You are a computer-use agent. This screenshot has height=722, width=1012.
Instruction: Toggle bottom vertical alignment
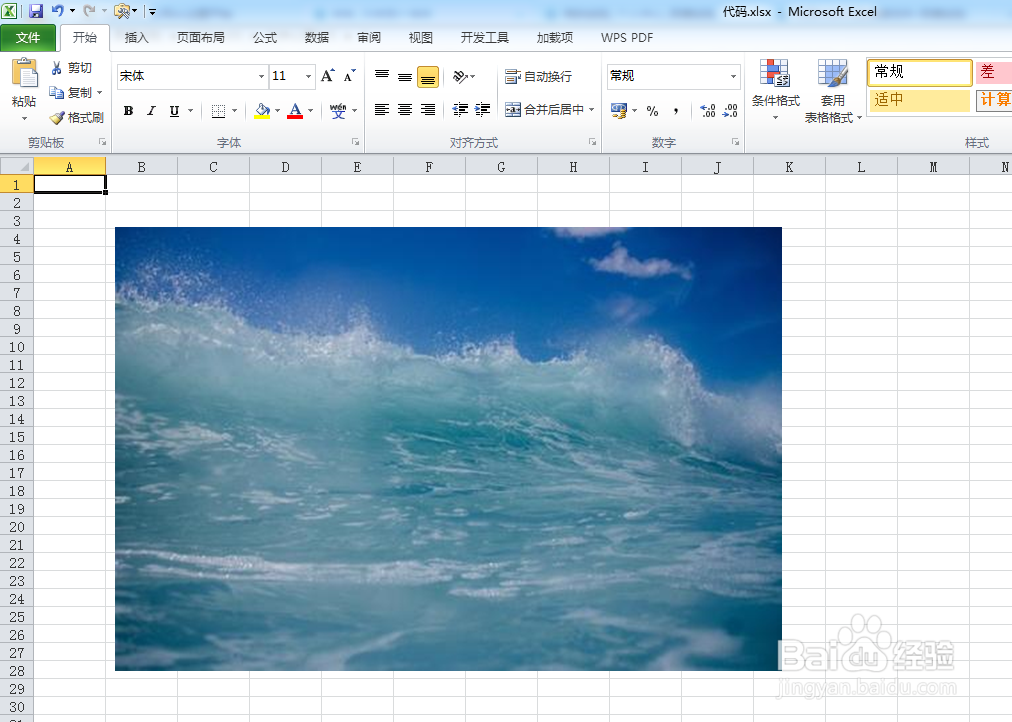click(428, 77)
